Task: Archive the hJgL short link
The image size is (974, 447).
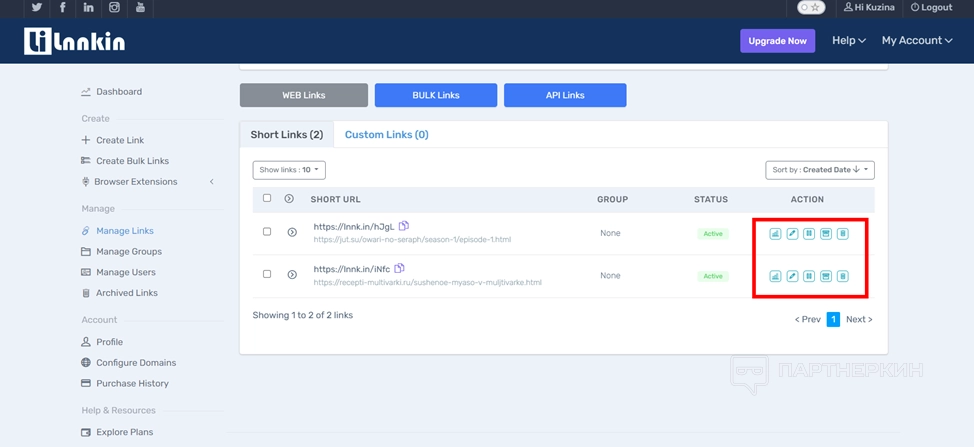Action: point(826,234)
